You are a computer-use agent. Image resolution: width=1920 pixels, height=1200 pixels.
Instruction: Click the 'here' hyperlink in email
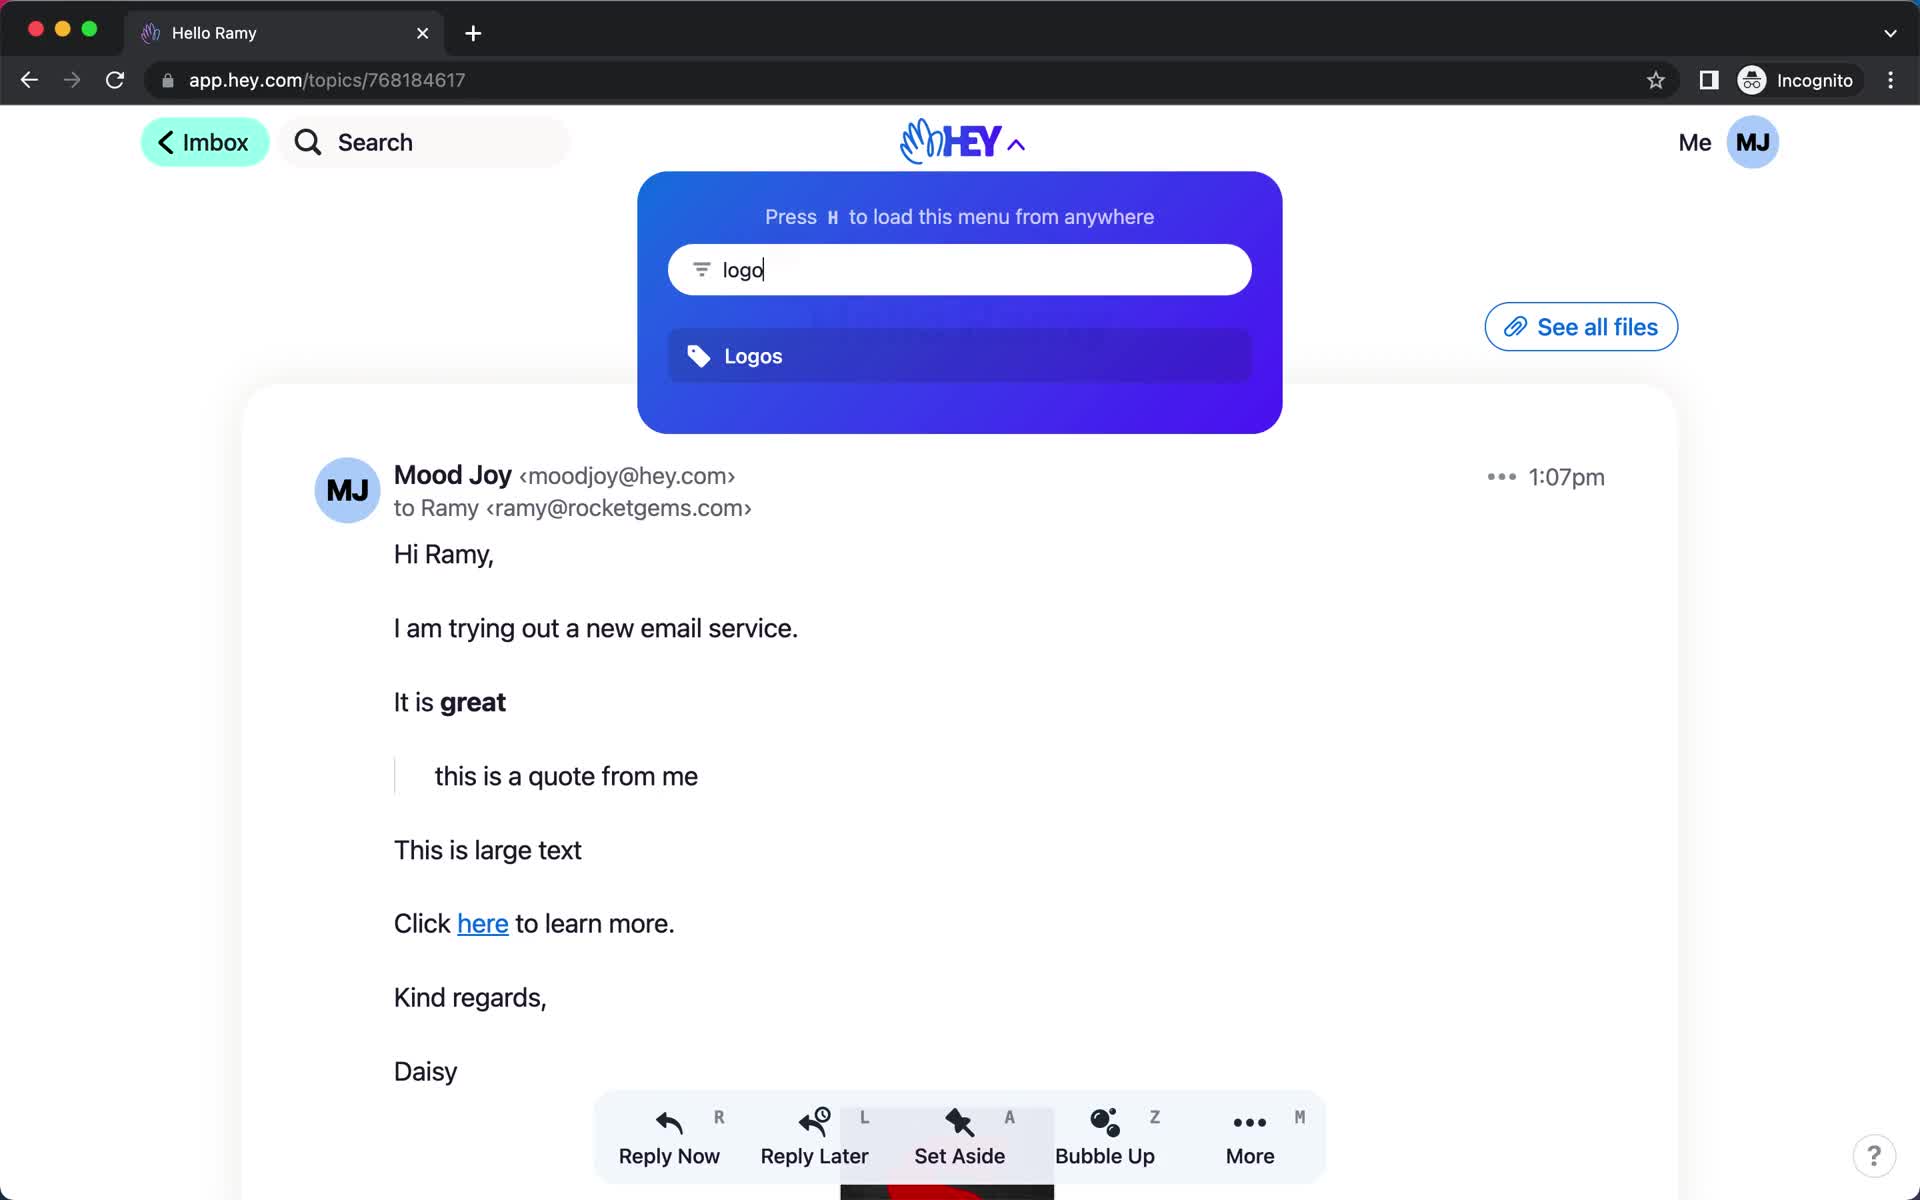pos(482,924)
